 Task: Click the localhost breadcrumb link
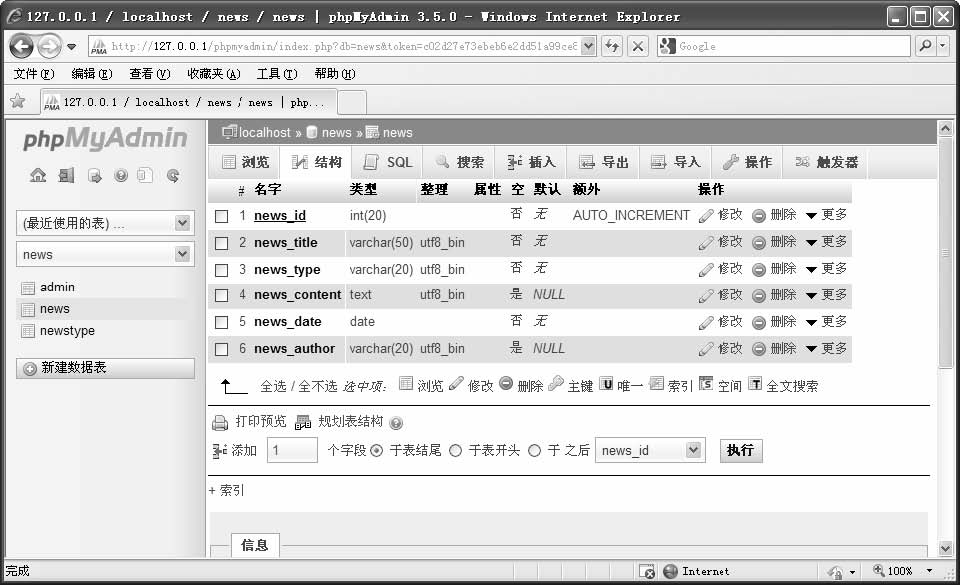point(264,132)
